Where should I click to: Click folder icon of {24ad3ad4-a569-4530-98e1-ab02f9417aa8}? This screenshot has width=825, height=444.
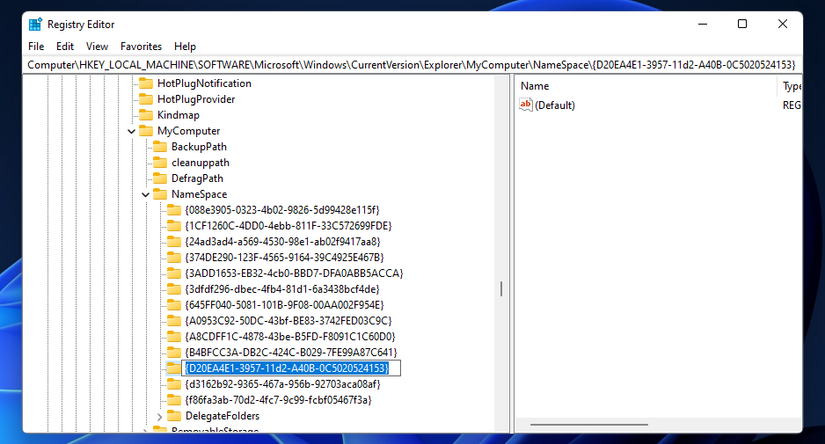pyautogui.click(x=174, y=241)
